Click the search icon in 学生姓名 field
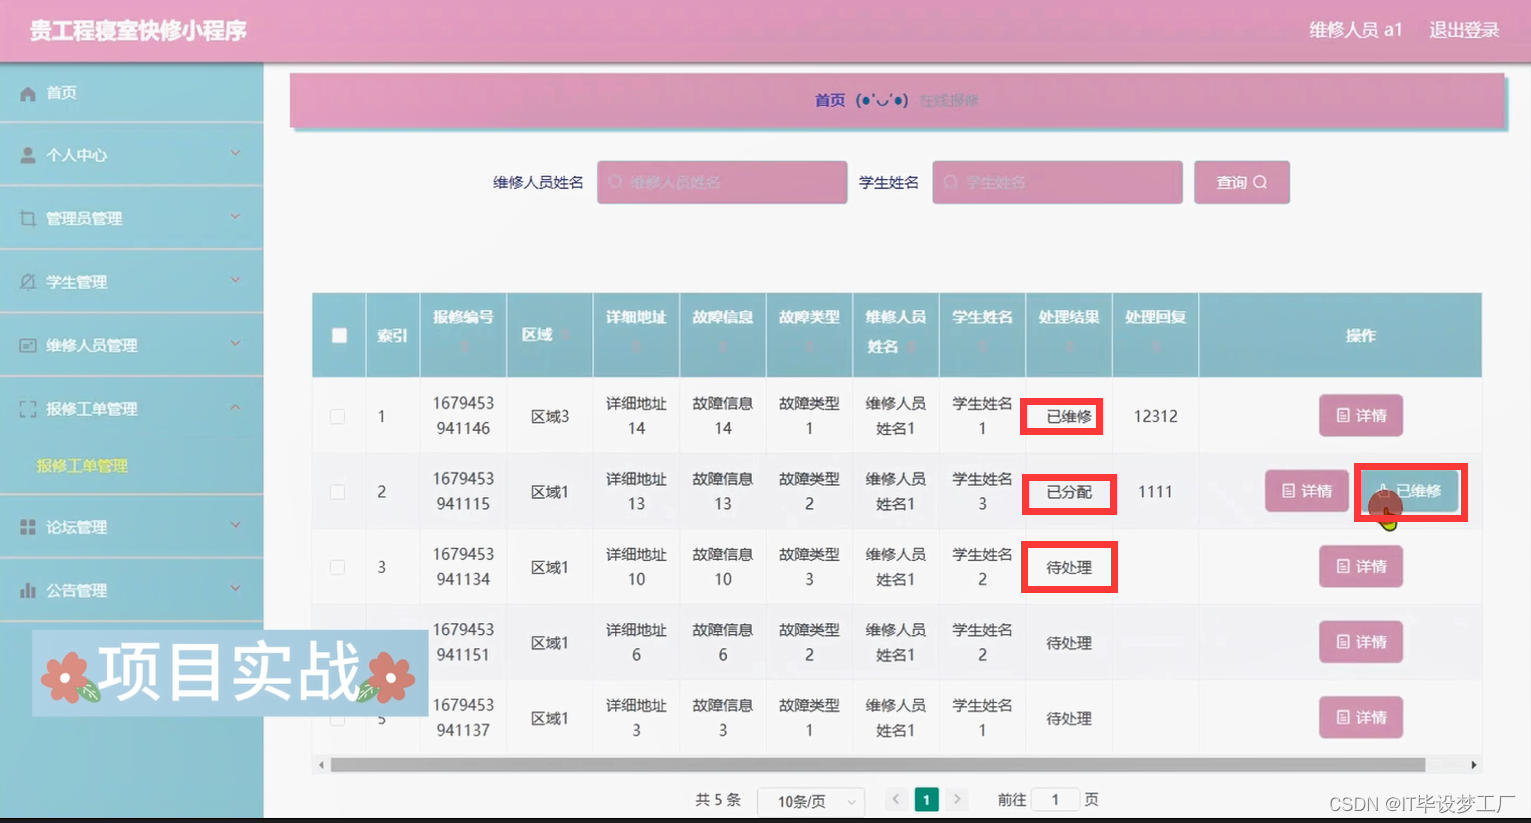The height and width of the screenshot is (823, 1531). (951, 182)
